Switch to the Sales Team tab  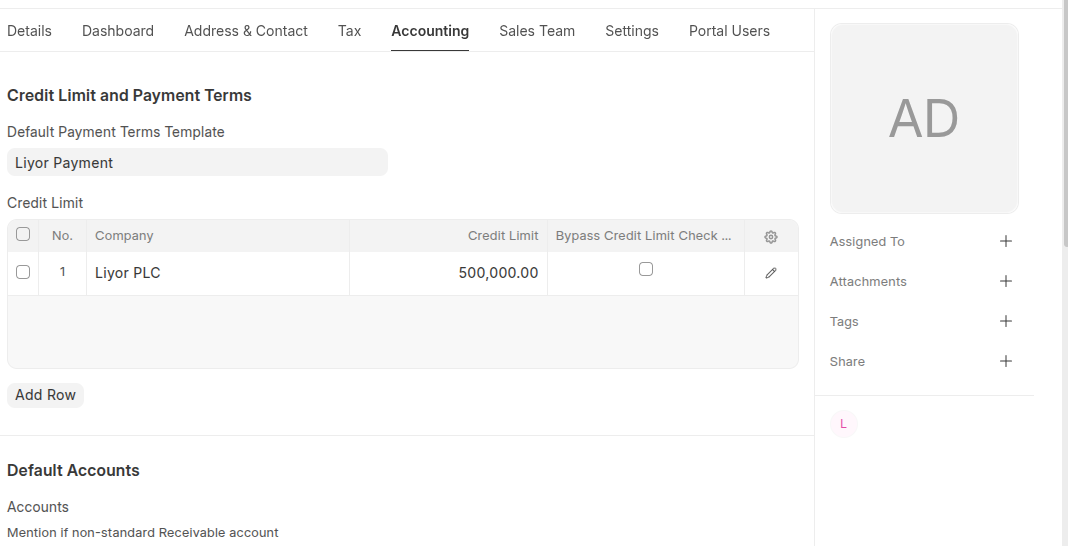537,31
